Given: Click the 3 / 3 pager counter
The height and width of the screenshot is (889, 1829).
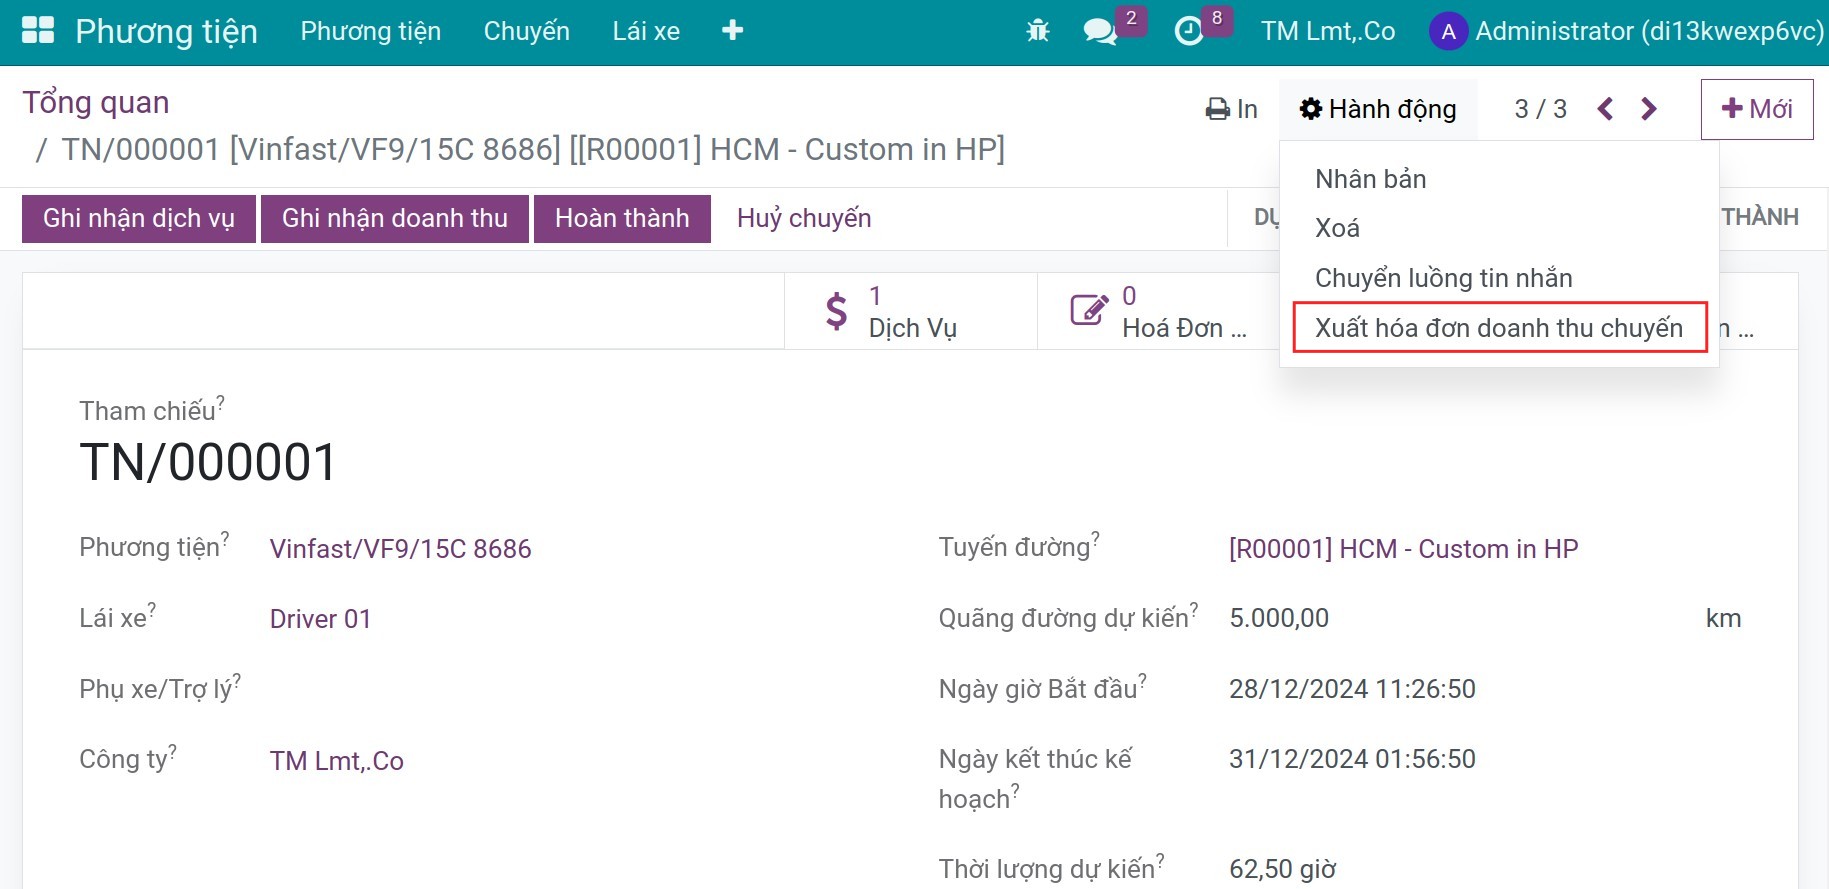Looking at the screenshot, I should tap(1541, 109).
